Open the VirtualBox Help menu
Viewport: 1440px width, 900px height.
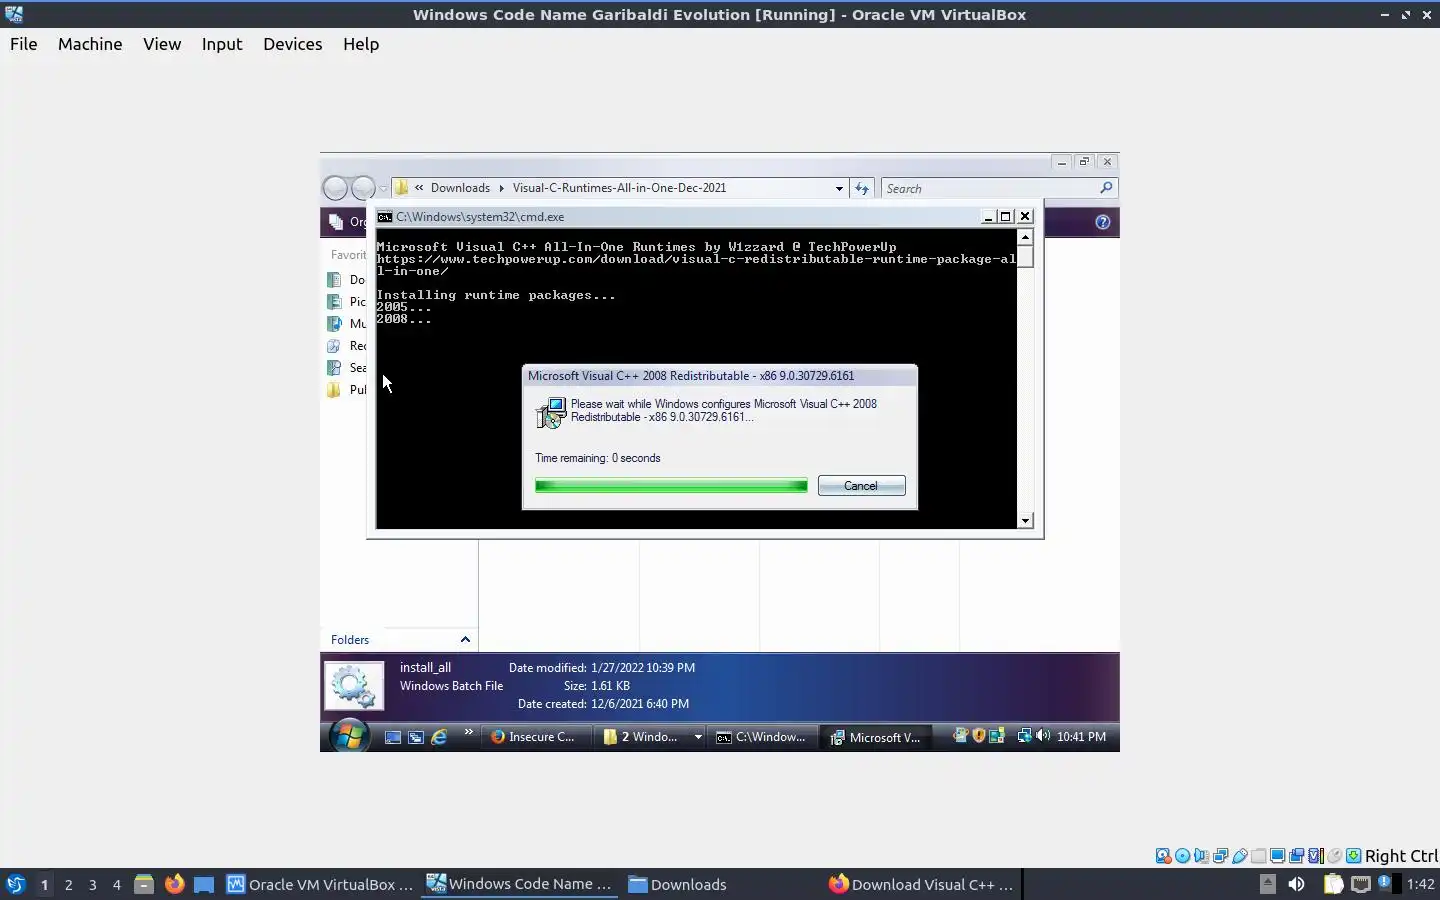(x=361, y=44)
